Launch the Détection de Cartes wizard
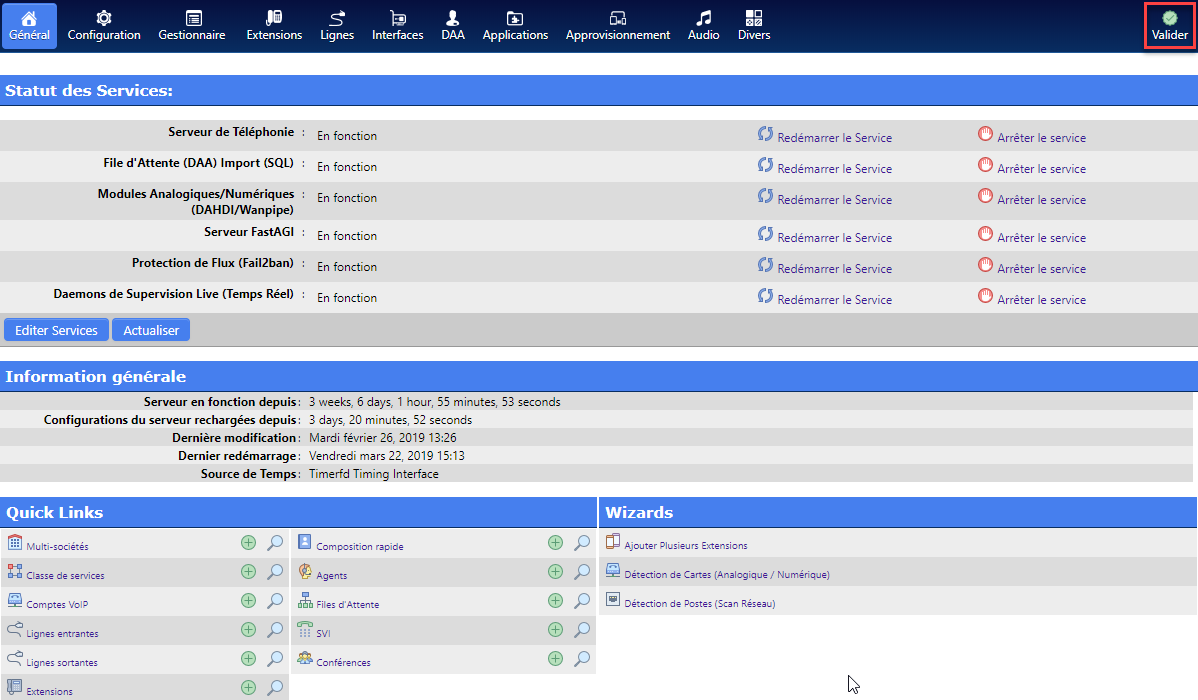1198x700 pixels. [727, 575]
